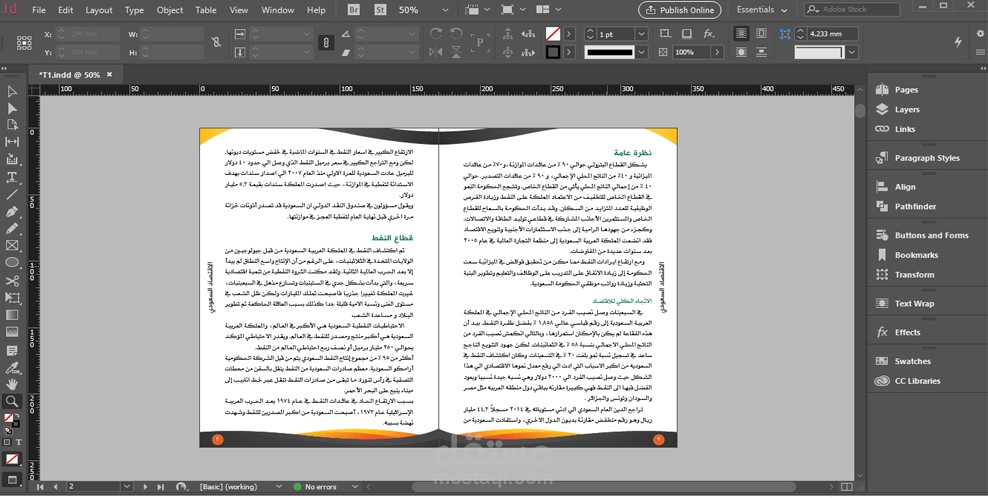Select the Pen tool
This screenshot has height=498, width=988.
click(x=11, y=212)
